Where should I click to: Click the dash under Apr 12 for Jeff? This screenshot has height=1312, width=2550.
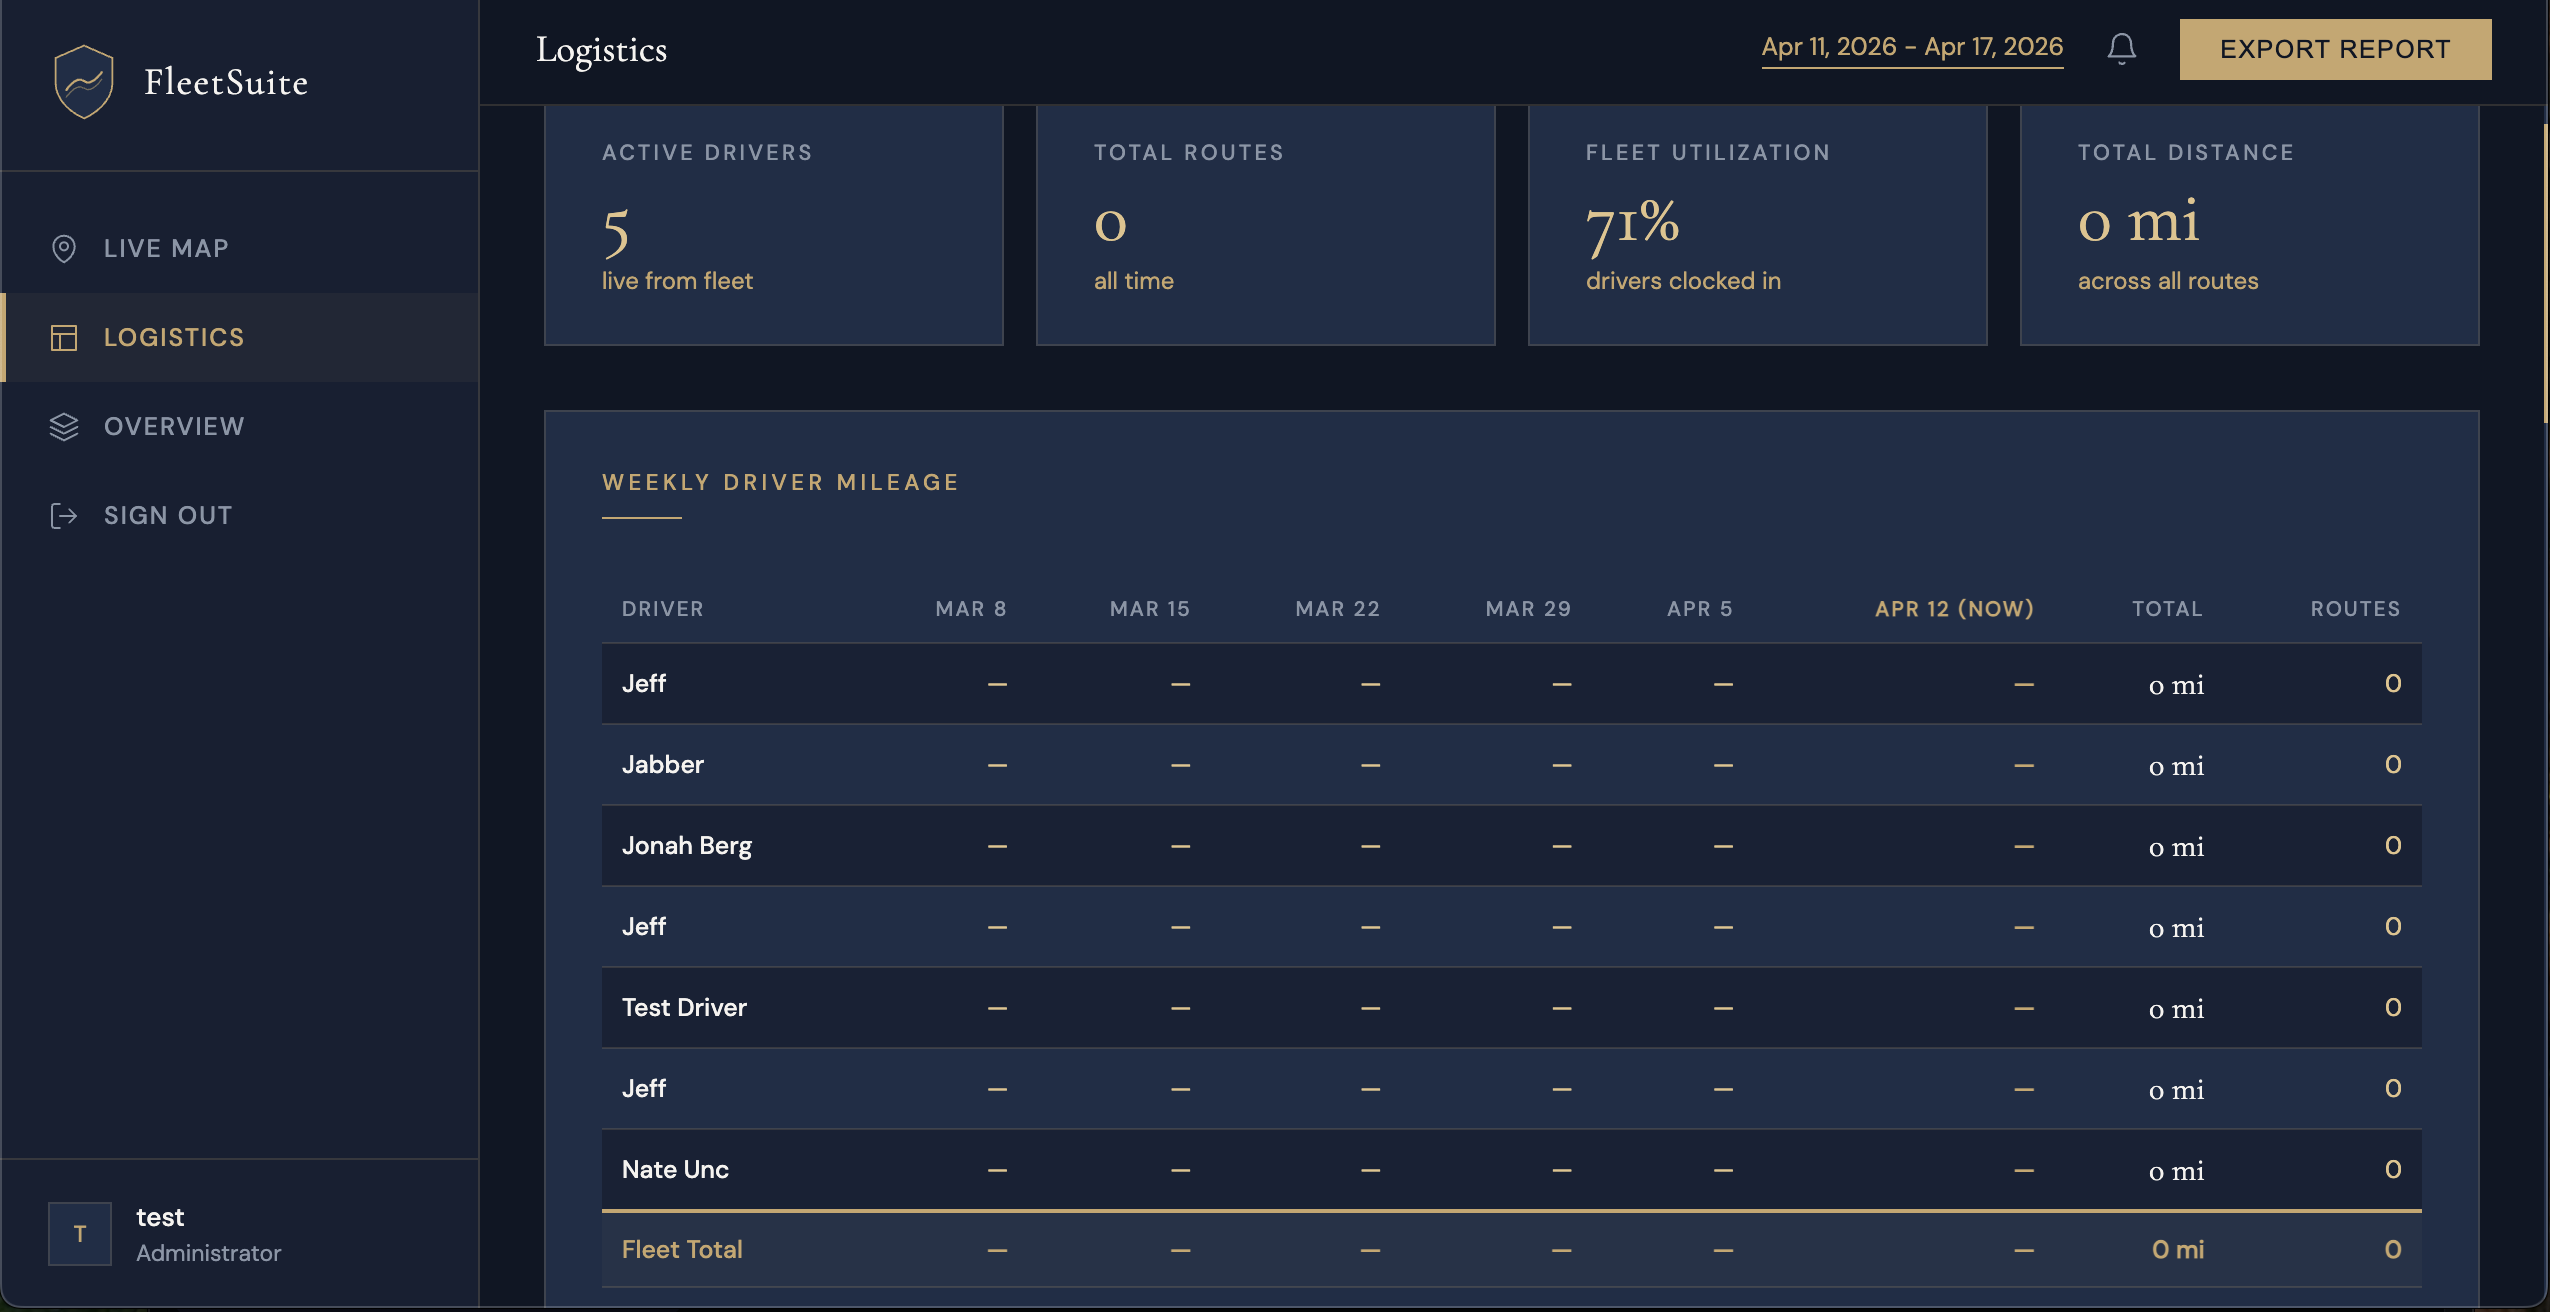(2022, 683)
